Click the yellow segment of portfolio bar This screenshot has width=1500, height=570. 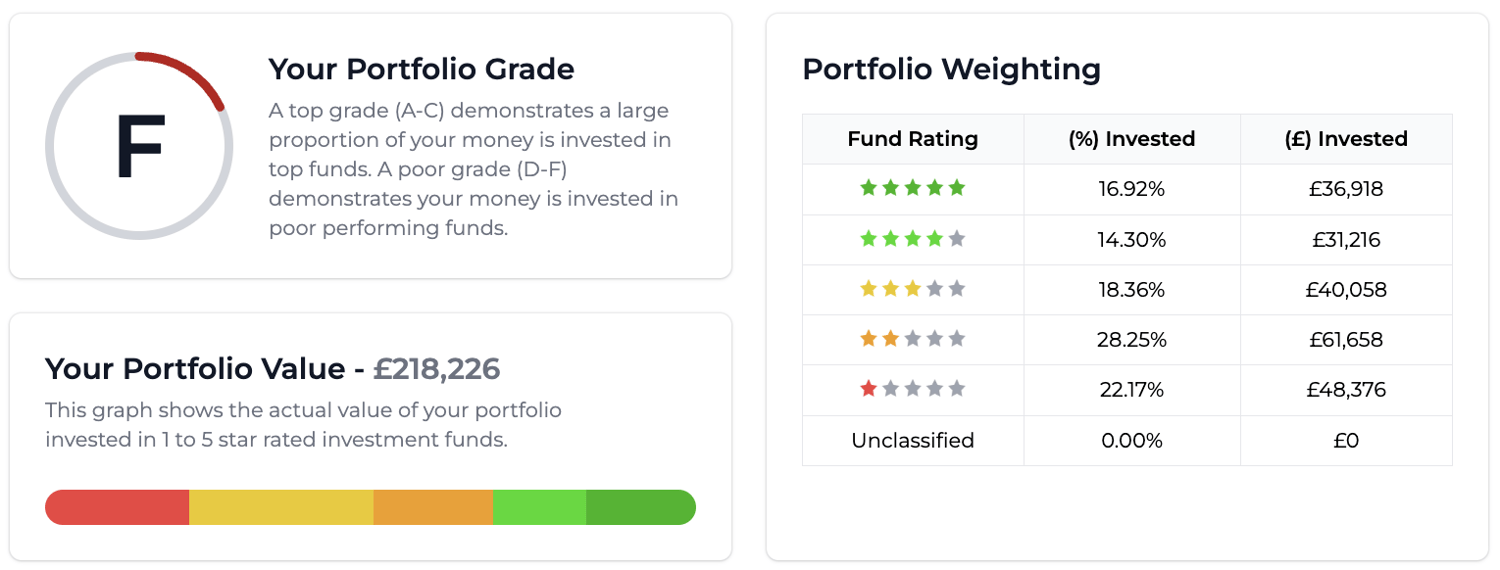281,507
